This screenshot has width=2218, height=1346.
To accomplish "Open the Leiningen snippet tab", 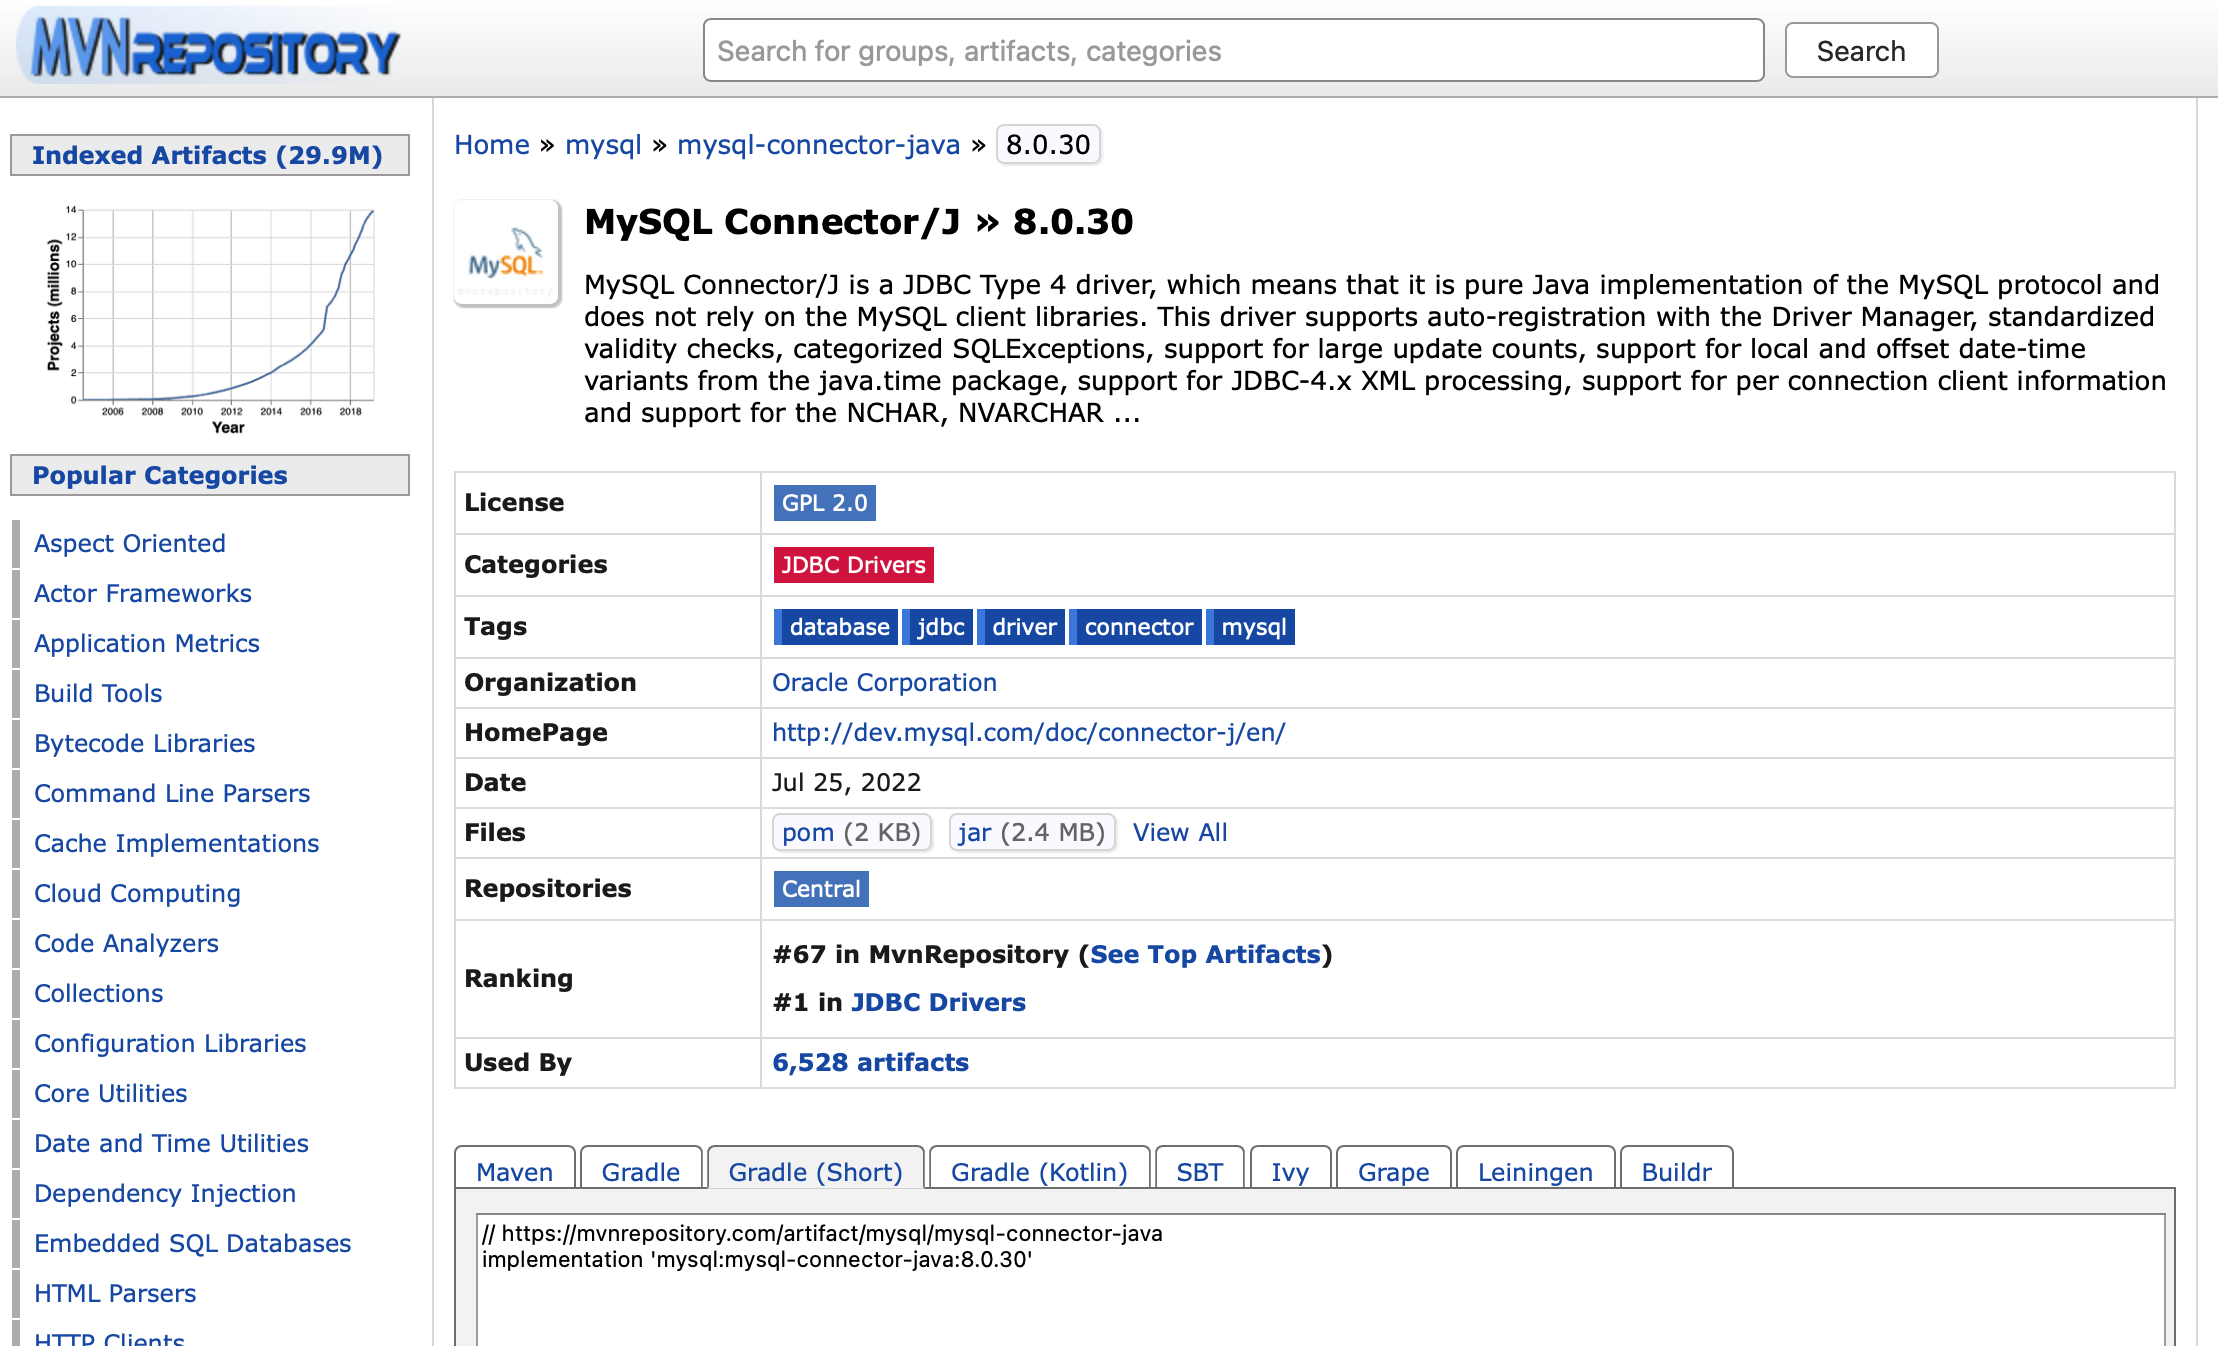I will (x=1535, y=1171).
